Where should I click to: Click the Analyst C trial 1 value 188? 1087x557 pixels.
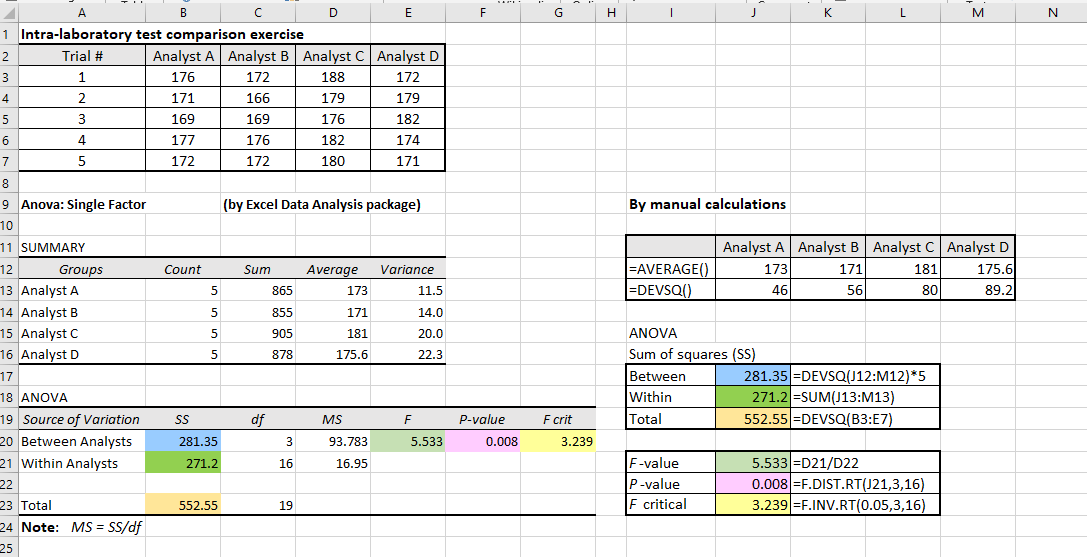tap(332, 77)
